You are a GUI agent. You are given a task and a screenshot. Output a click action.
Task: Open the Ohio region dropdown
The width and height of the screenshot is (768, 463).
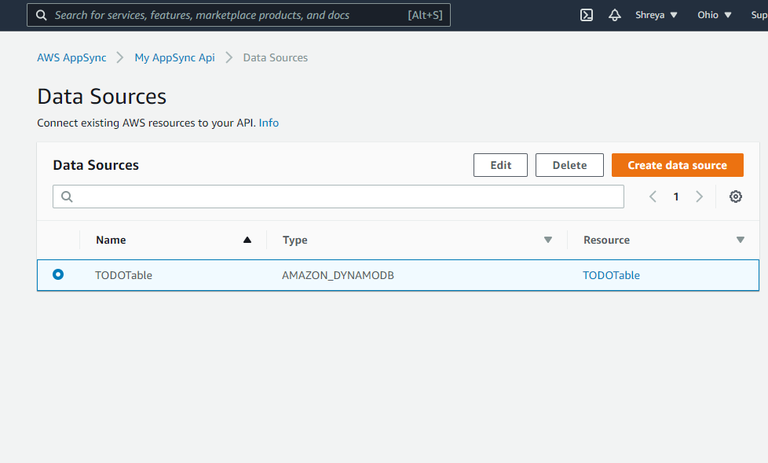[714, 15]
